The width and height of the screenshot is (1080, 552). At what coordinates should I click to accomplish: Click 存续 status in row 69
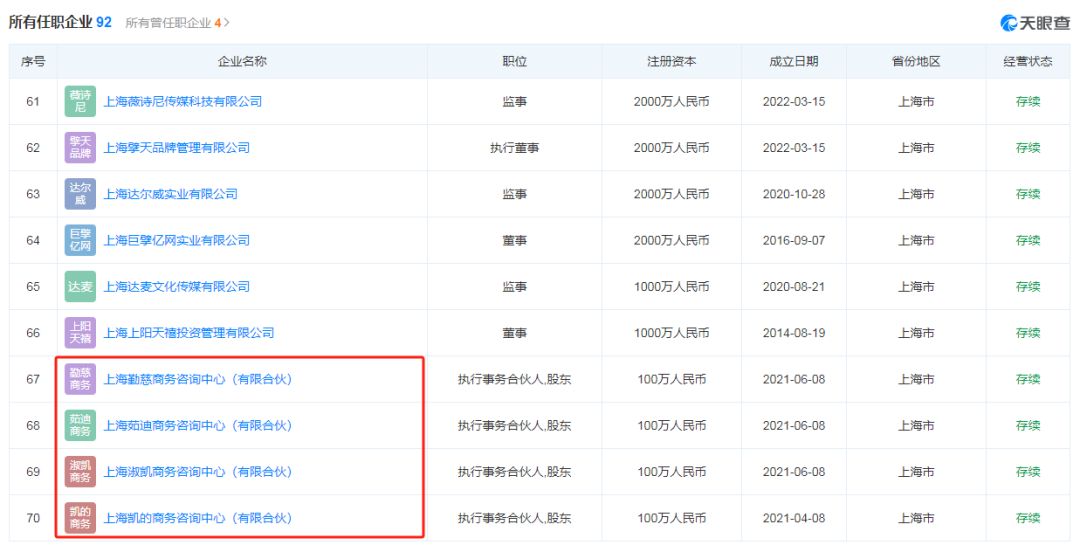point(1028,471)
